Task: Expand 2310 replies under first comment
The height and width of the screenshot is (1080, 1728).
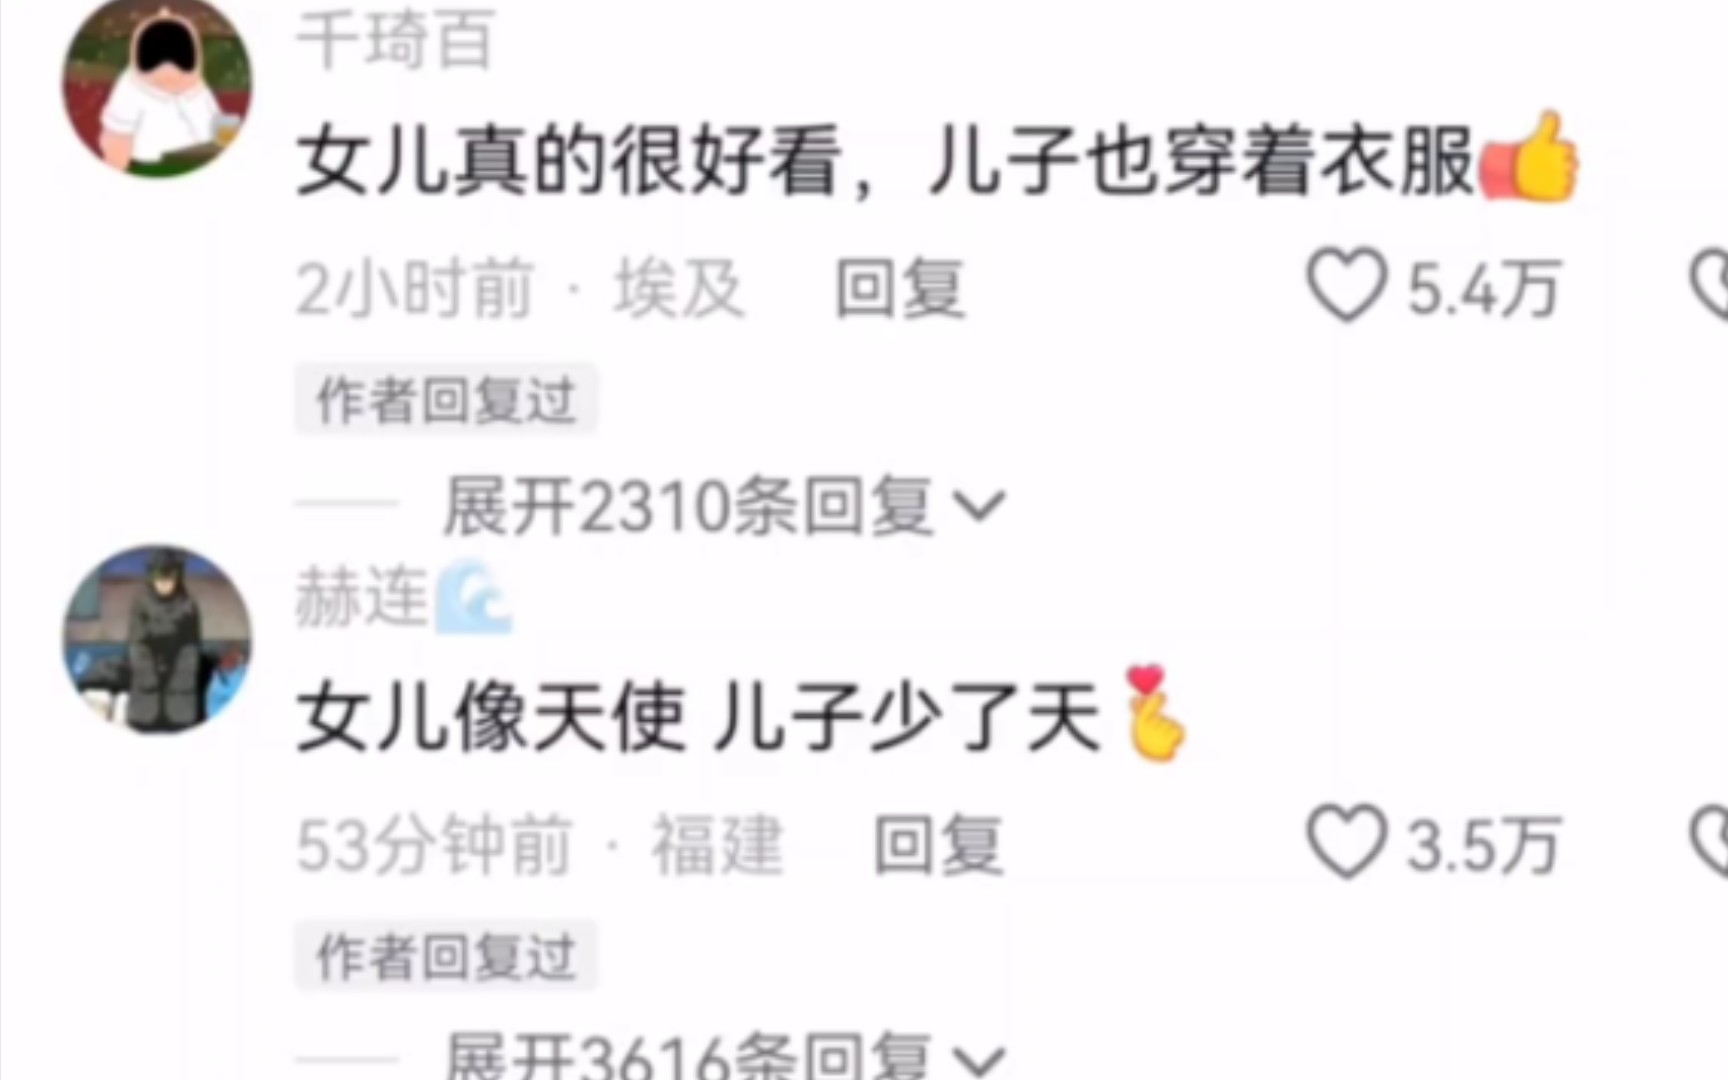Action: click(723, 506)
